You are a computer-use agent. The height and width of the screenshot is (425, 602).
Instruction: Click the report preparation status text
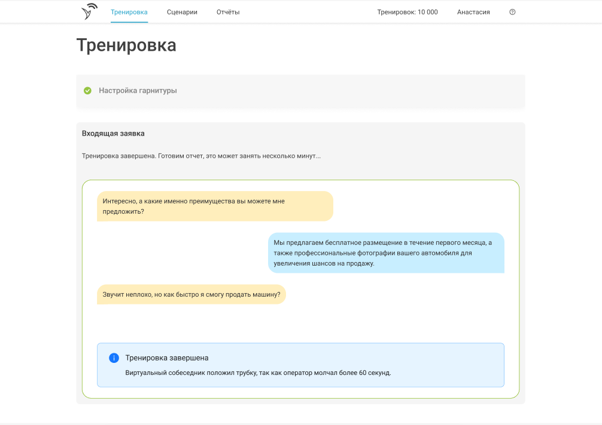click(x=201, y=156)
